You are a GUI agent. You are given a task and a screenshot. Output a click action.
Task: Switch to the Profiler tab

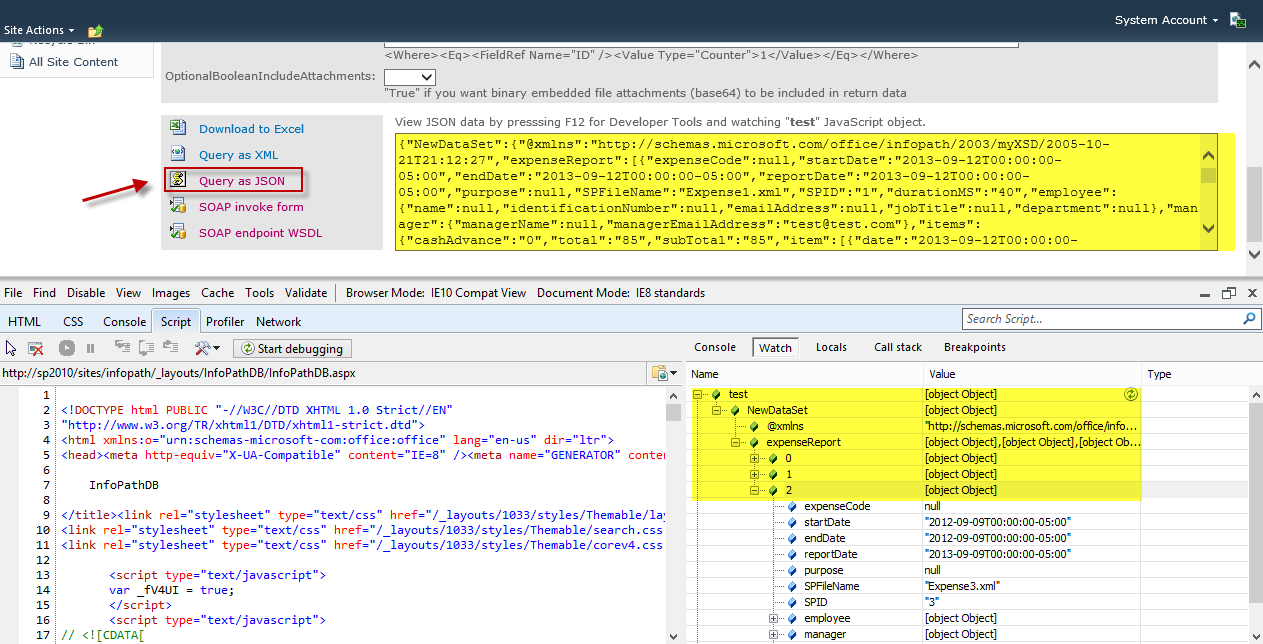click(225, 321)
